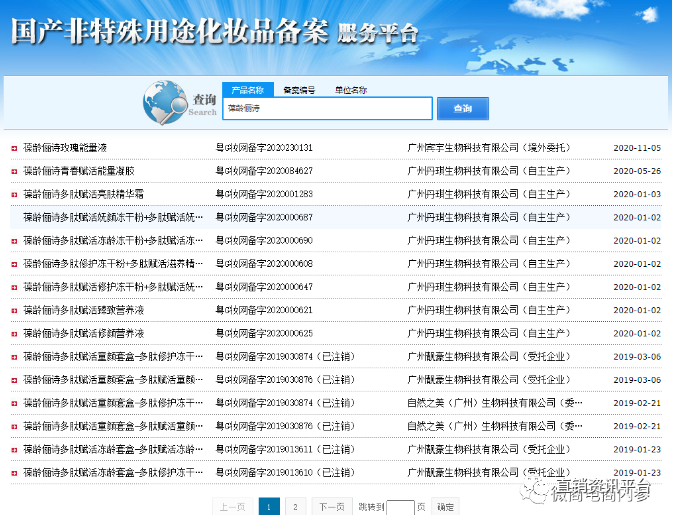Click date 2019-01-23 in row 2019013611
The height and width of the screenshot is (515, 673).
click(637, 449)
